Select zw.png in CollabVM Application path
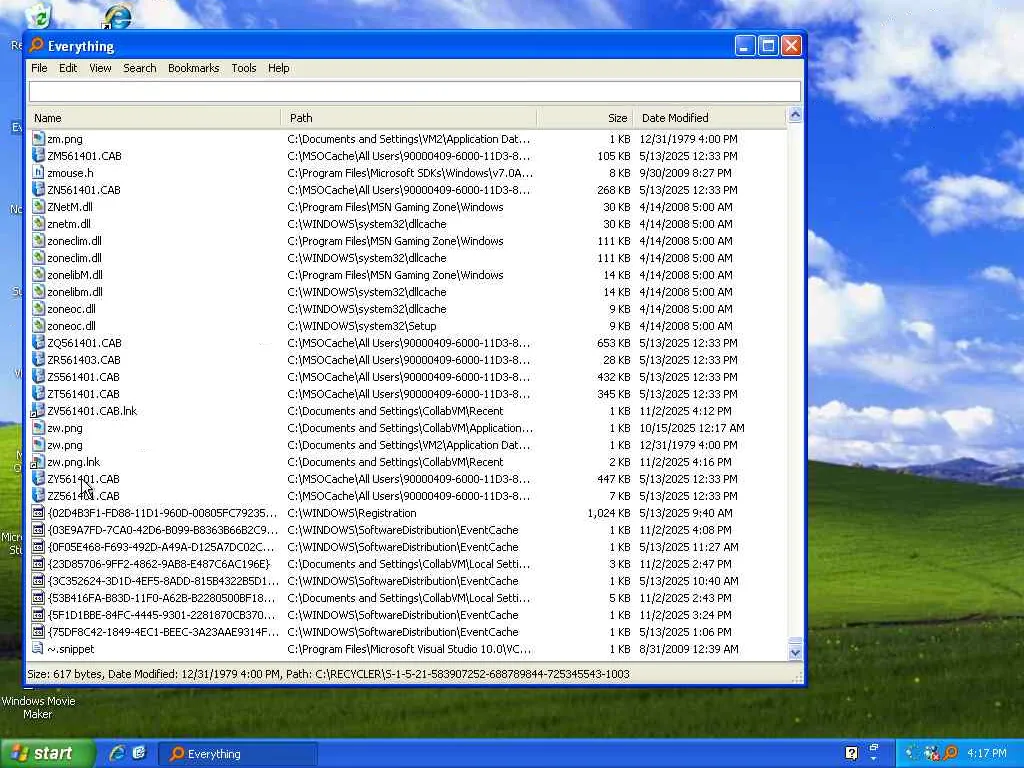 pyautogui.click(x=408, y=428)
